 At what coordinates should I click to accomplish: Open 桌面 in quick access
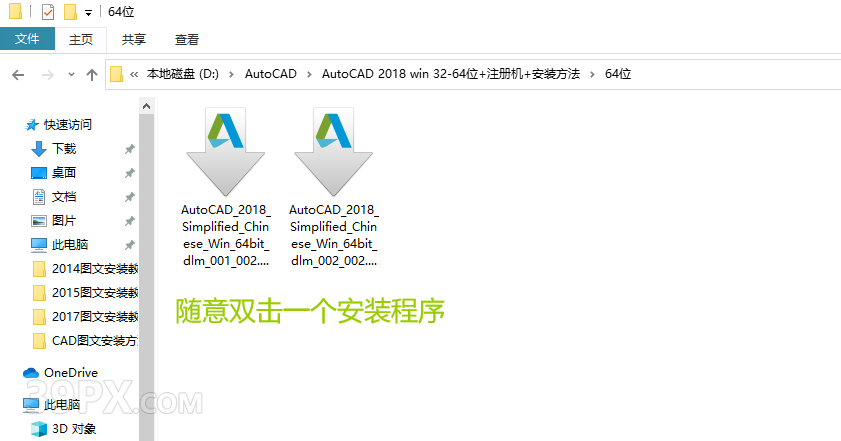(64, 173)
